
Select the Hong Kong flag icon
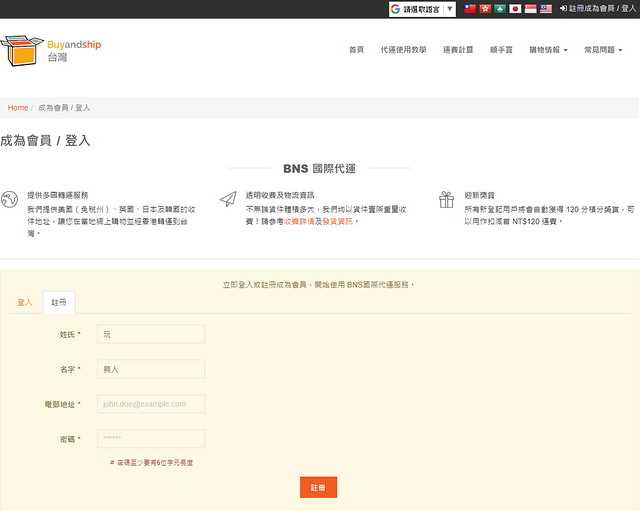coord(485,9)
